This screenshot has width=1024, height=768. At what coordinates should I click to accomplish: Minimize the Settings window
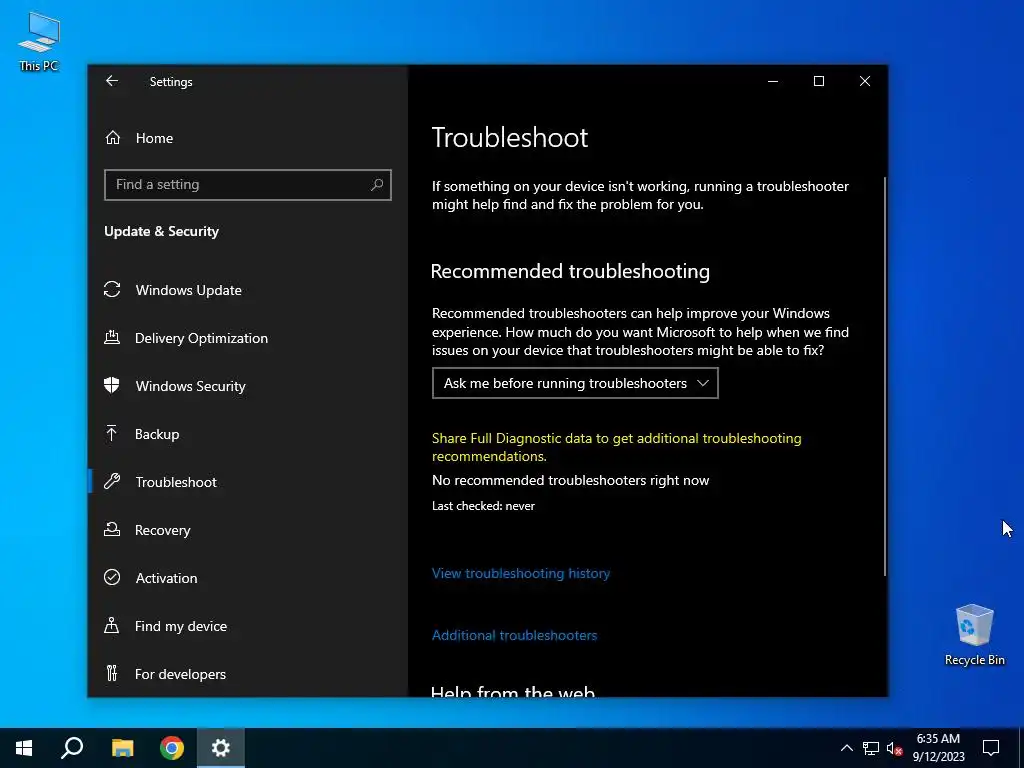click(773, 81)
